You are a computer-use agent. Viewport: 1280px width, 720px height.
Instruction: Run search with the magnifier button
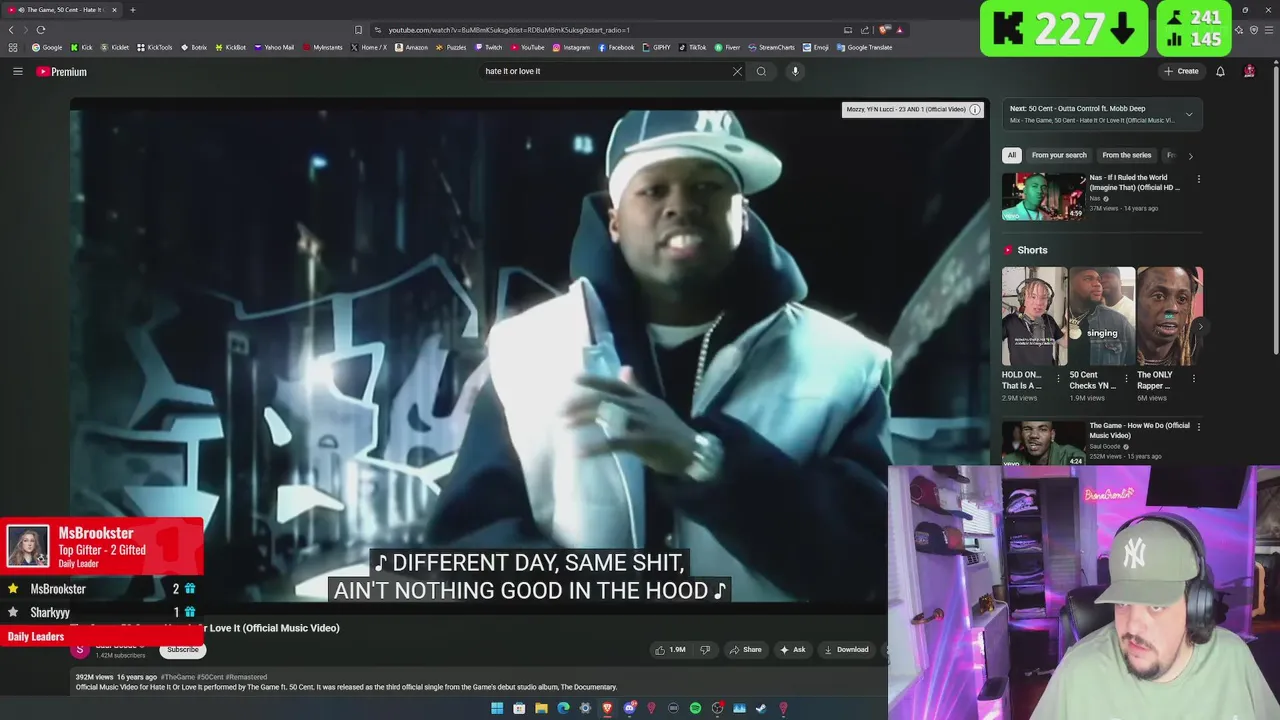pos(761,71)
